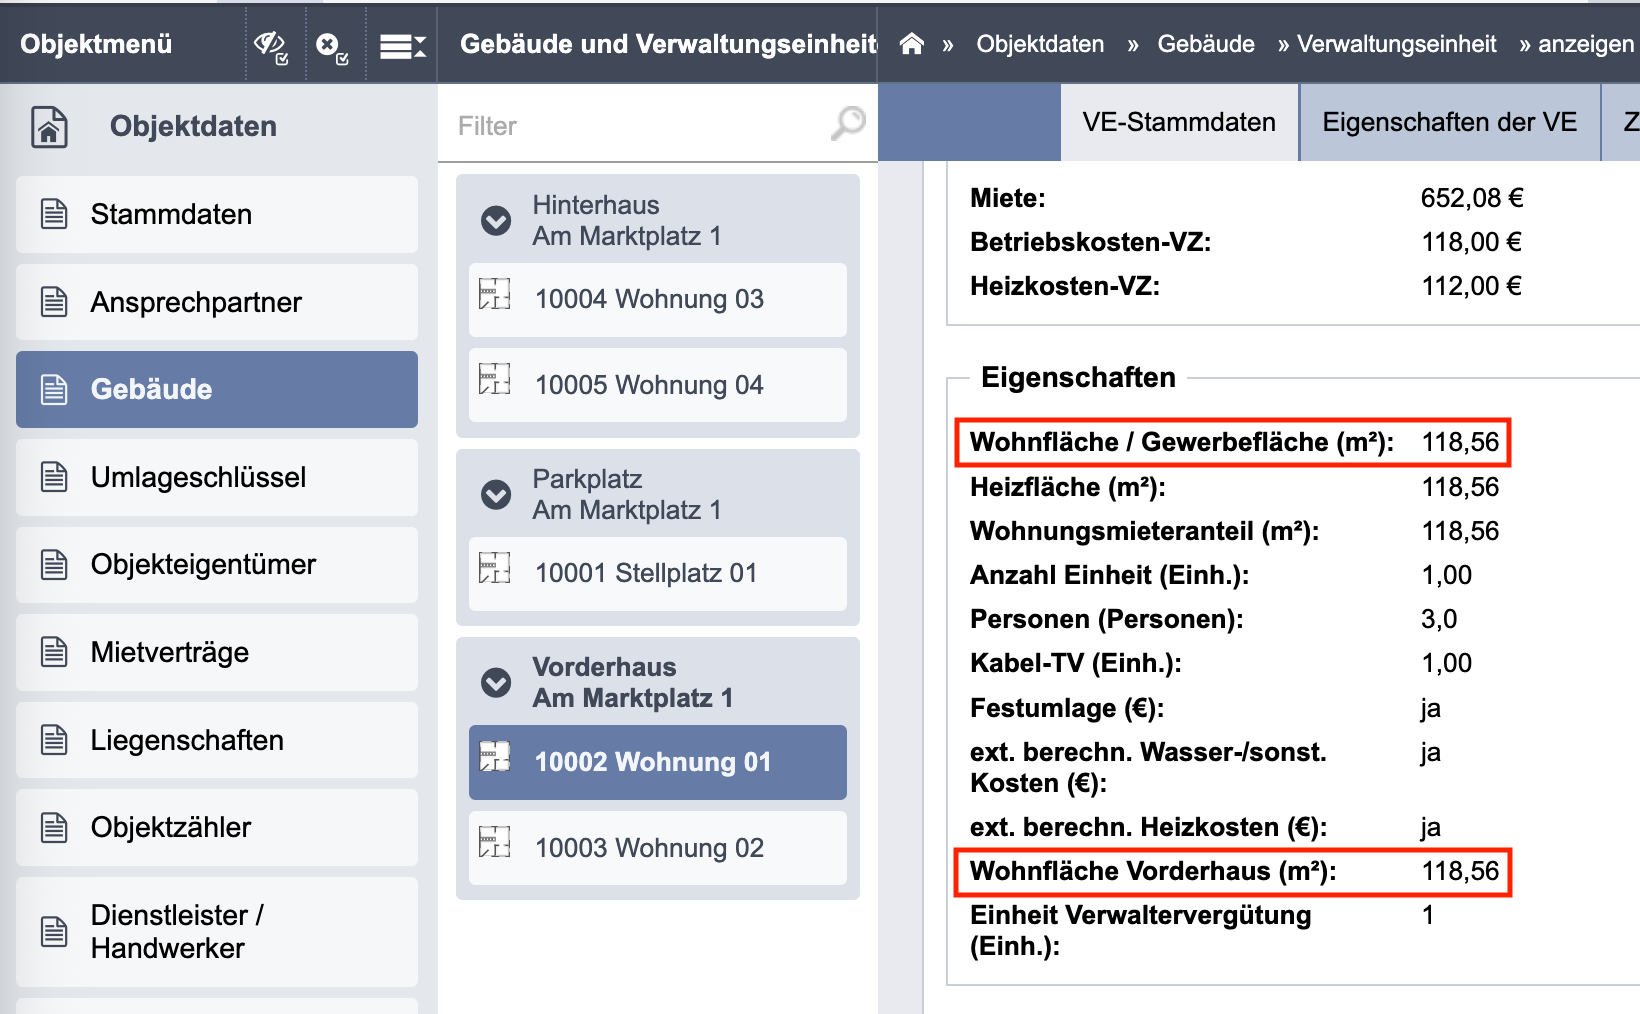The width and height of the screenshot is (1640, 1014).
Task: Click Wohnfläche Vorderhaus (m²) label
Action: (1153, 871)
